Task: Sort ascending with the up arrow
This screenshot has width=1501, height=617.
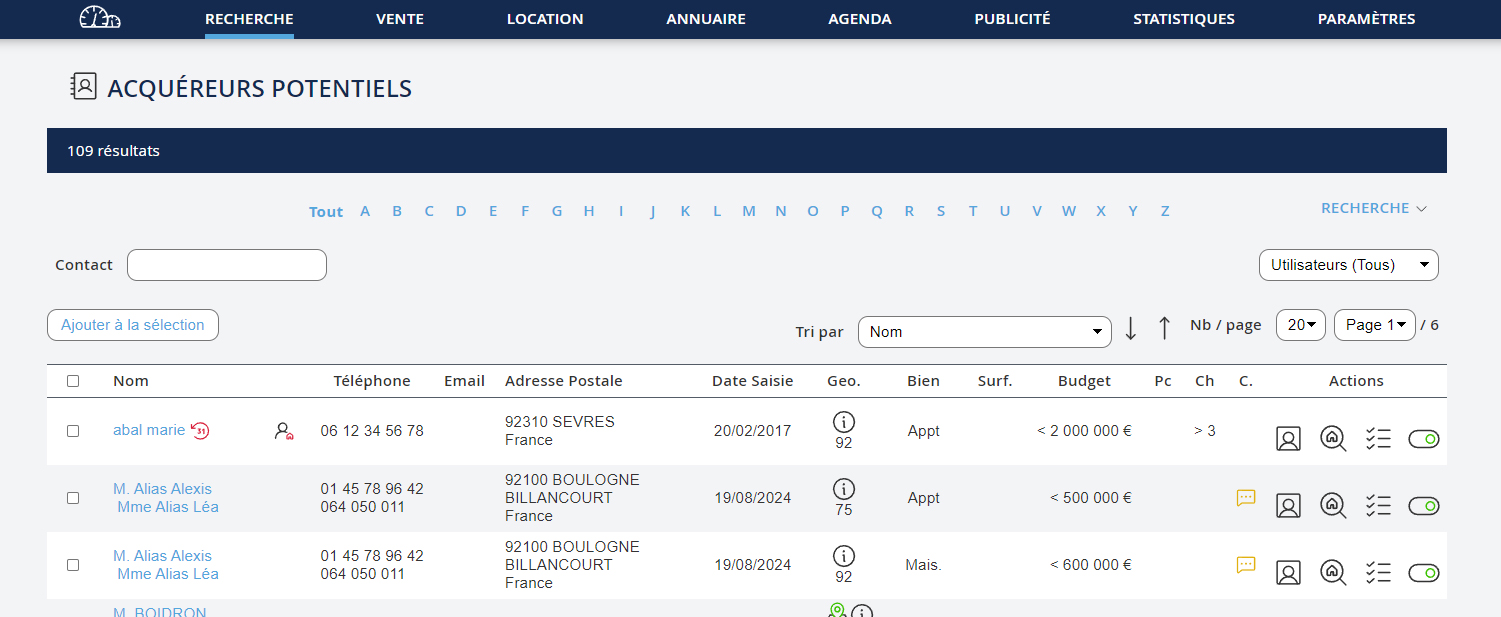Action: (x=1164, y=328)
